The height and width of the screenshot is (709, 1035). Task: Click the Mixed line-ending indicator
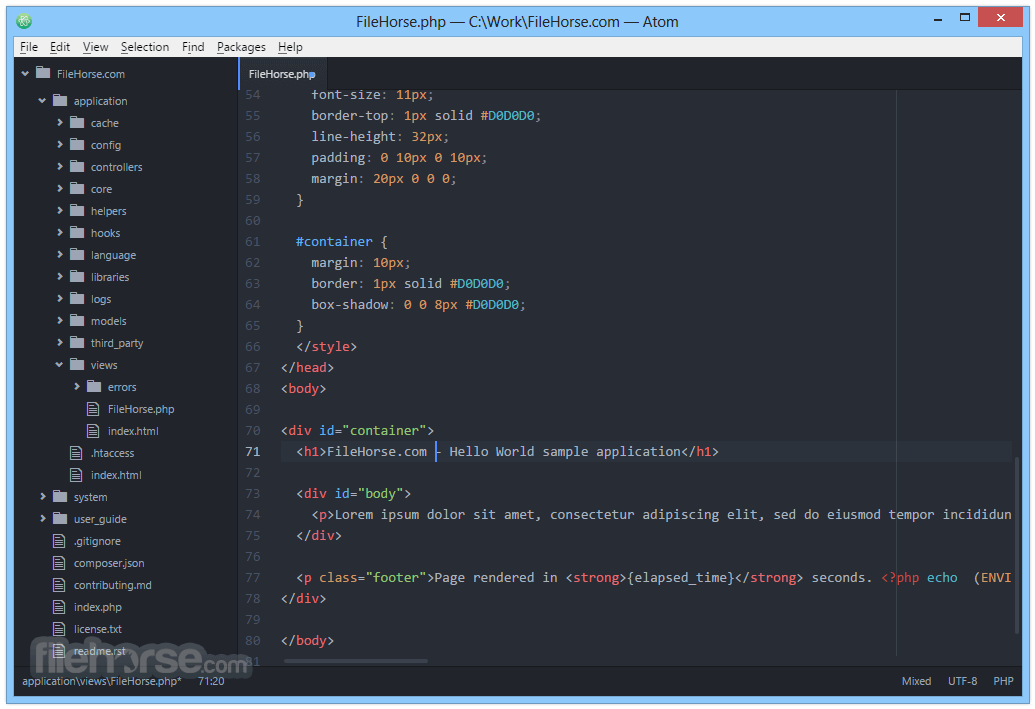coord(916,681)
